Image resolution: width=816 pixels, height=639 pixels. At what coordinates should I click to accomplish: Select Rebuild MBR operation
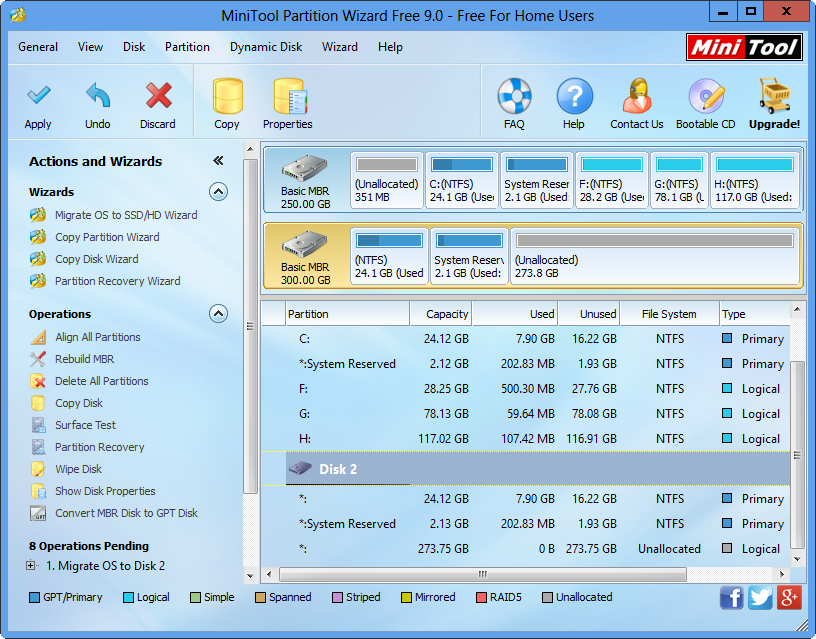click(x=85, y=359)
